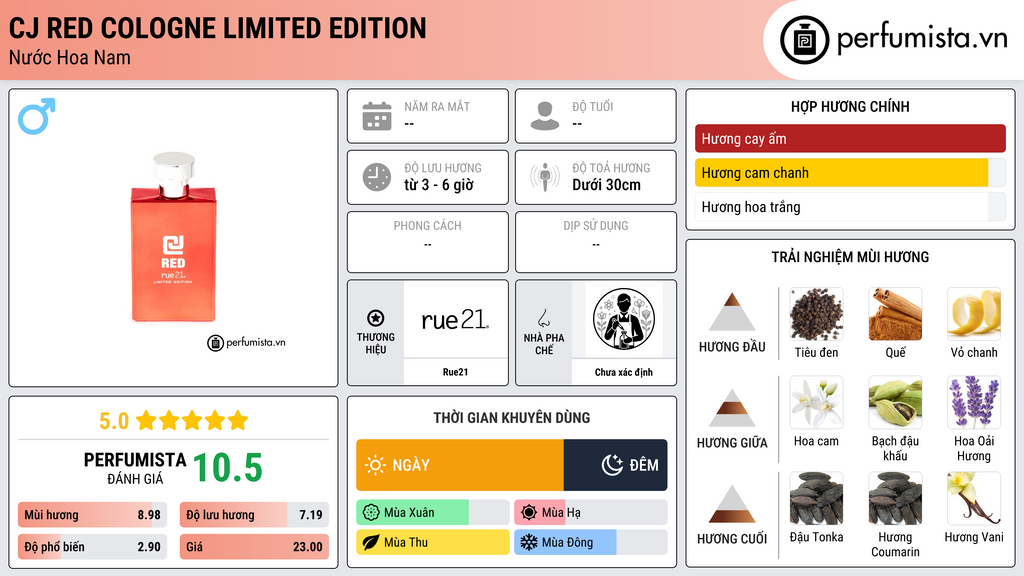
Task: Click the sillage icon for Độ toả hương
Action: (x=545, y=177)
